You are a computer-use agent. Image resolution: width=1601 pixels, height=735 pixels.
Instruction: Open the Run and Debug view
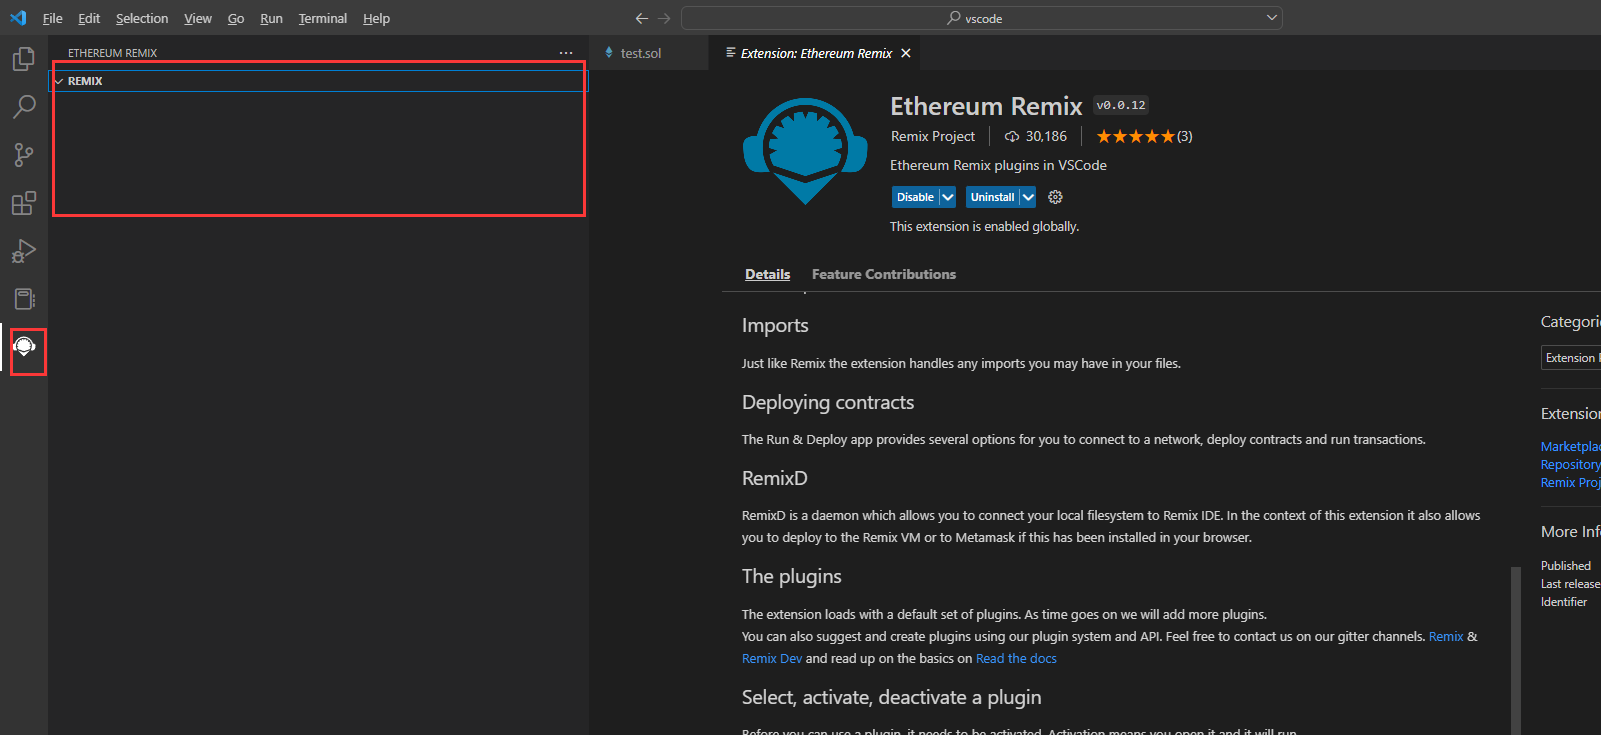[24, 251]
